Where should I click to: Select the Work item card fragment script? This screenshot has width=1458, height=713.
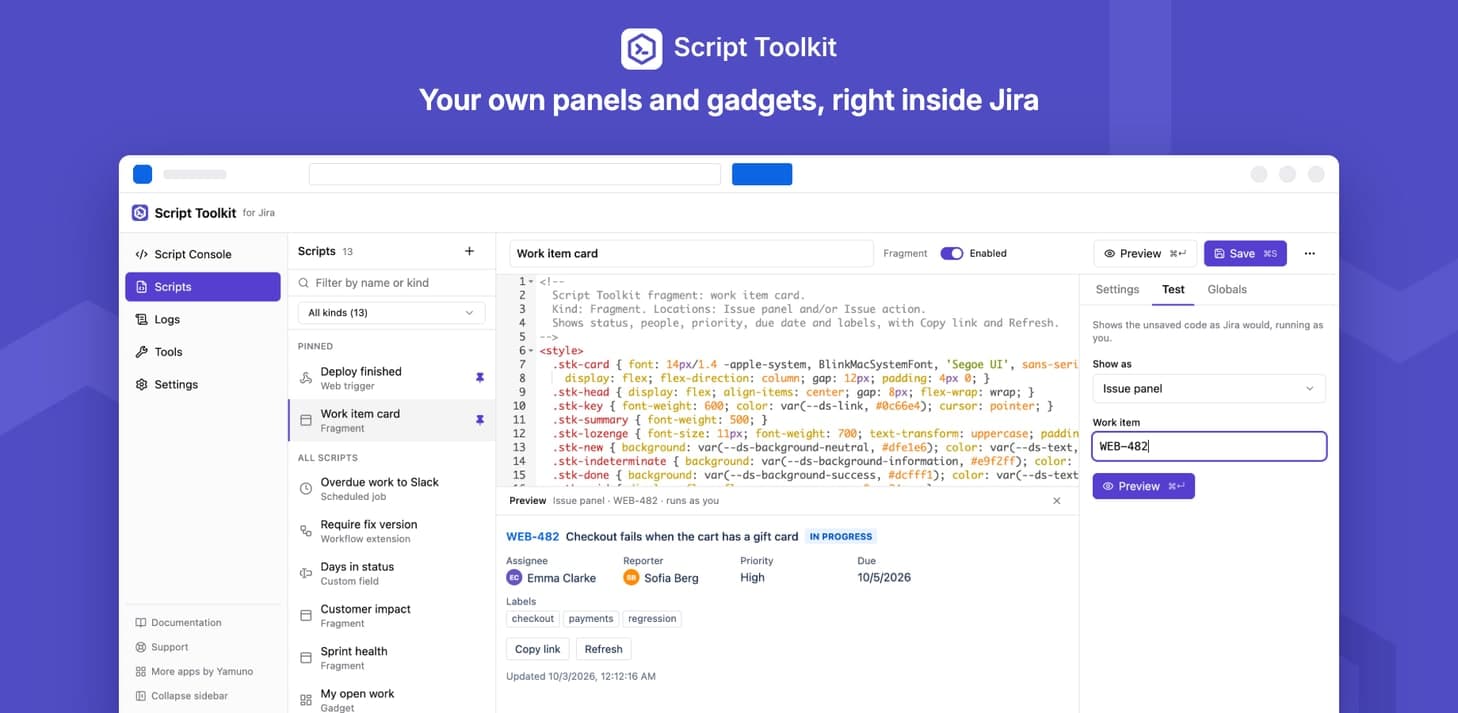(x=392, y=420)
